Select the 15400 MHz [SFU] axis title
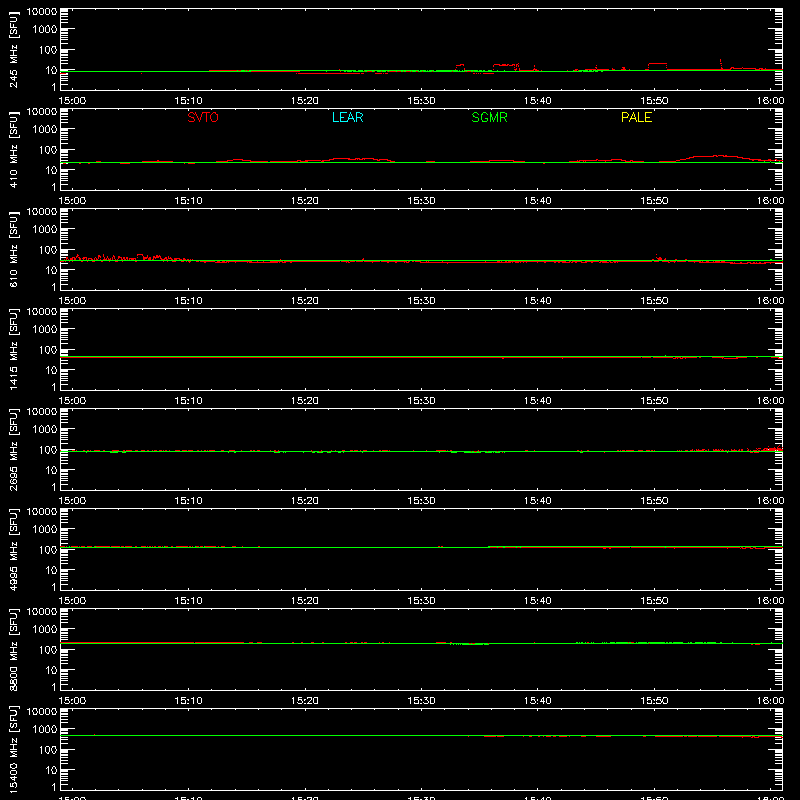 point(13,749)
